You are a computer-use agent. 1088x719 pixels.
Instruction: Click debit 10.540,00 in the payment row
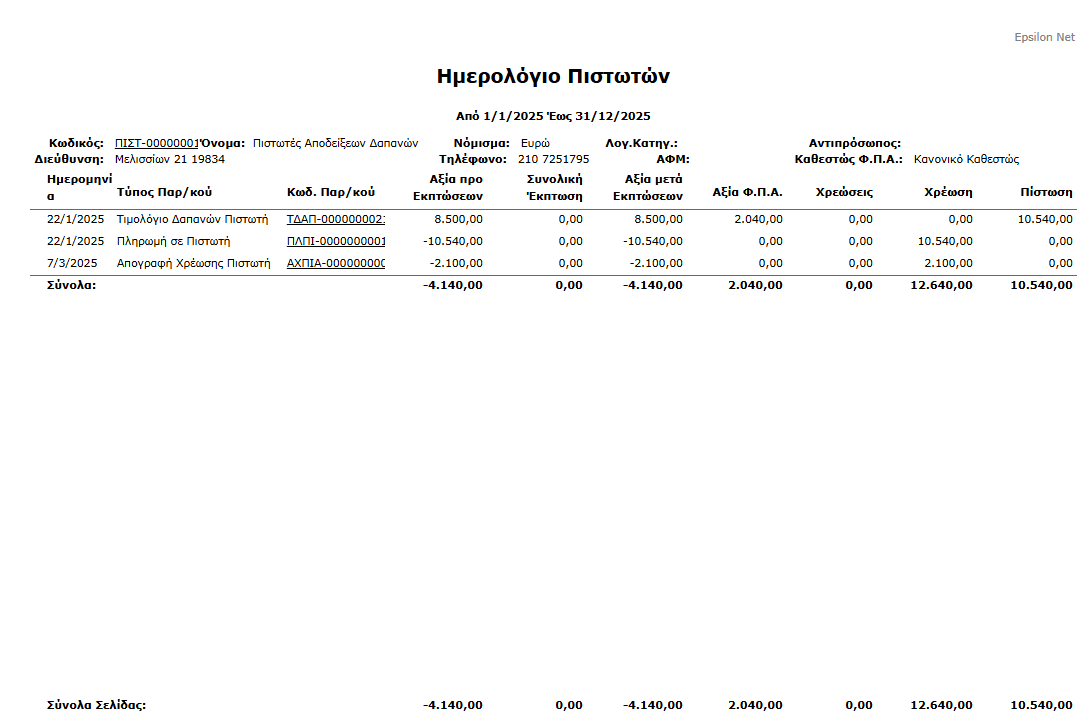945,242
